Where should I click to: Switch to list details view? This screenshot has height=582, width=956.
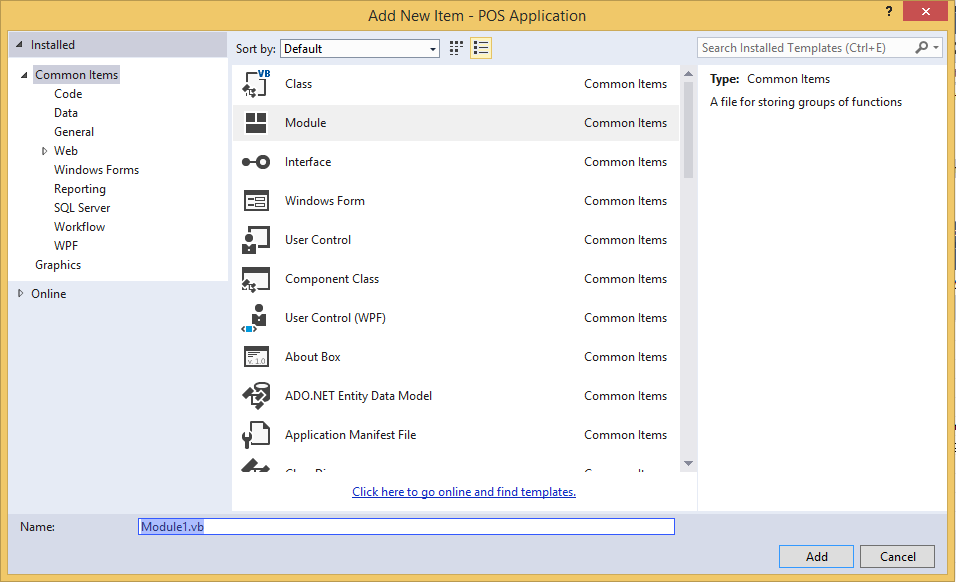pos(481,48)
